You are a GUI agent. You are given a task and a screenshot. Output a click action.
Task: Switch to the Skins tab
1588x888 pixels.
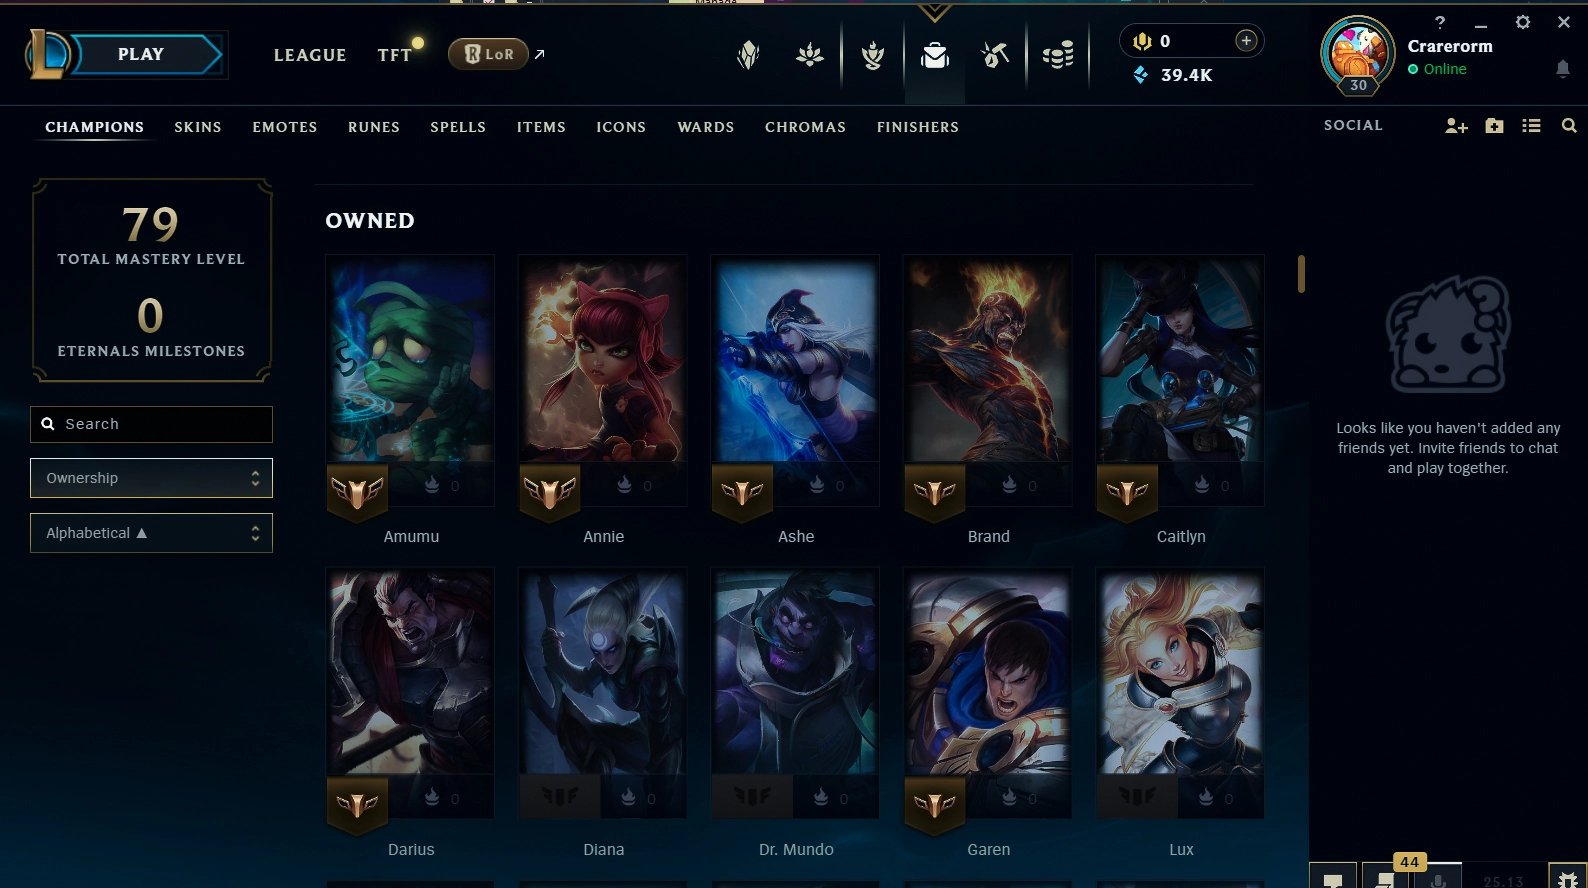[198, 127]
